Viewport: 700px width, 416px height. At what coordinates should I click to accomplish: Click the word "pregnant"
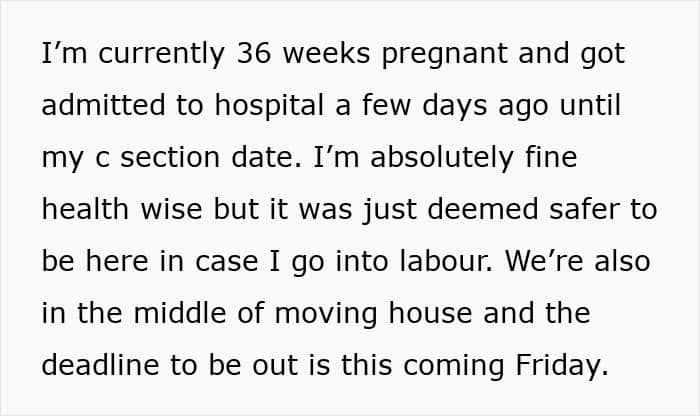444,55
